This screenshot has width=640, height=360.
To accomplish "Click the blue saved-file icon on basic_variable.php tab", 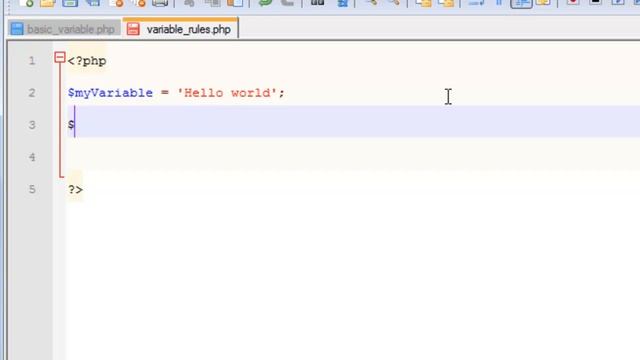I will pos(17,29).
